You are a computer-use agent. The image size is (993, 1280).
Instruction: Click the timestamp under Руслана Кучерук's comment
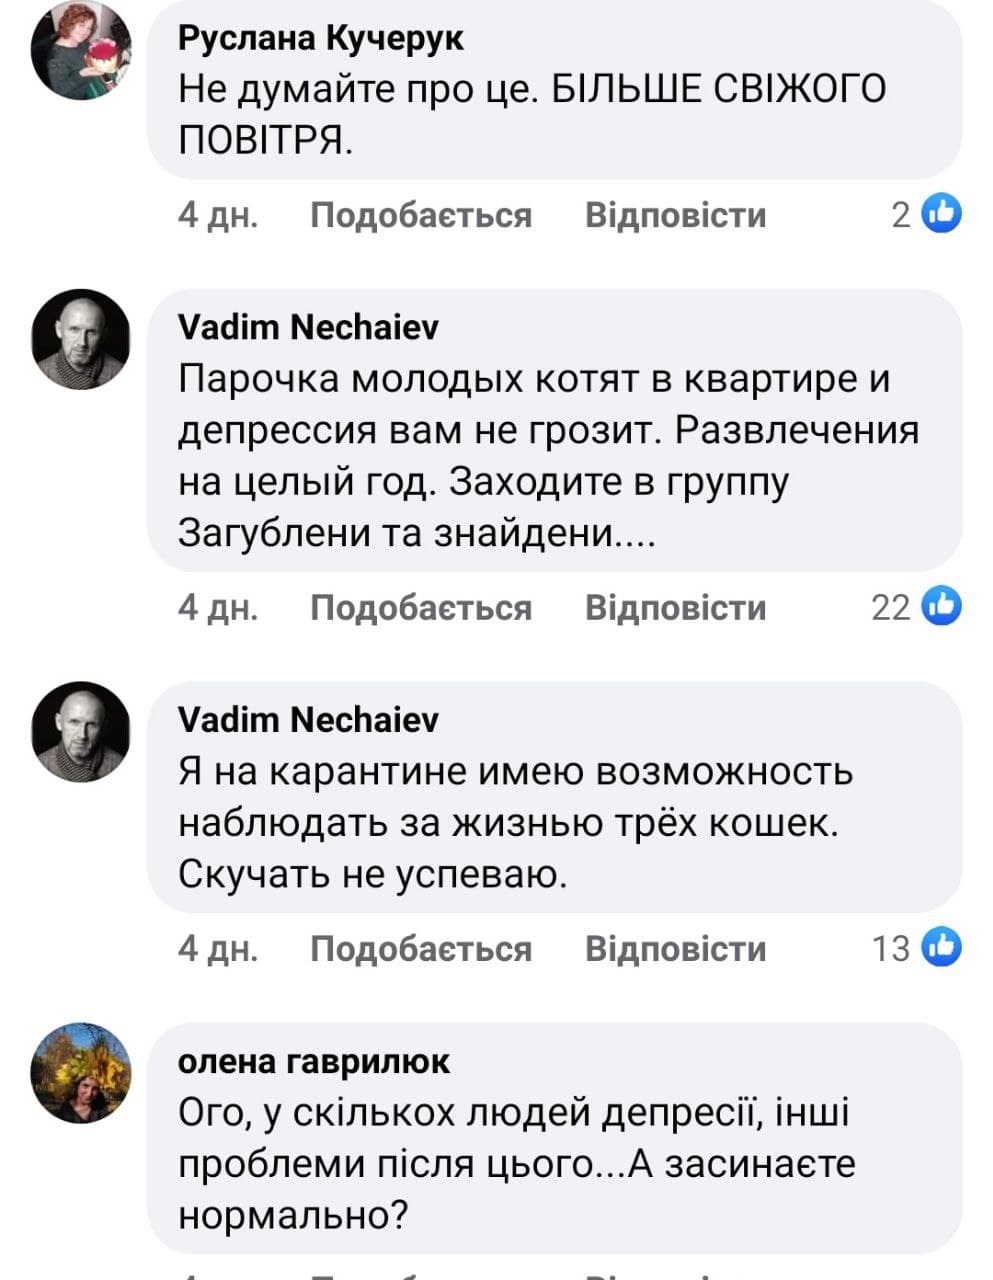point(218,215)
